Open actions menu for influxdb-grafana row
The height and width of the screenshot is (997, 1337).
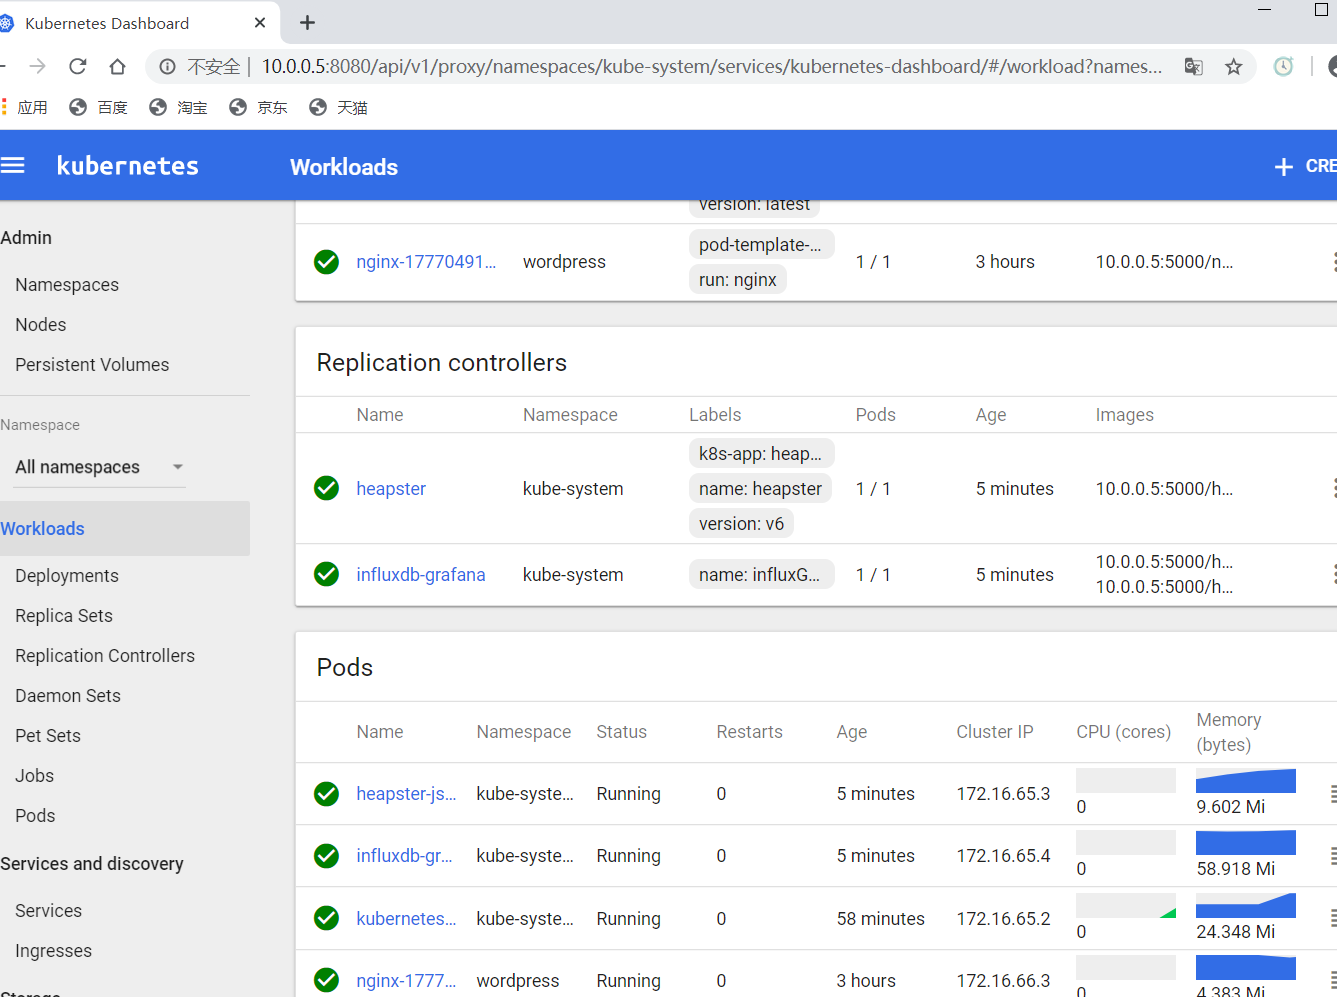tap(1333, 574)
